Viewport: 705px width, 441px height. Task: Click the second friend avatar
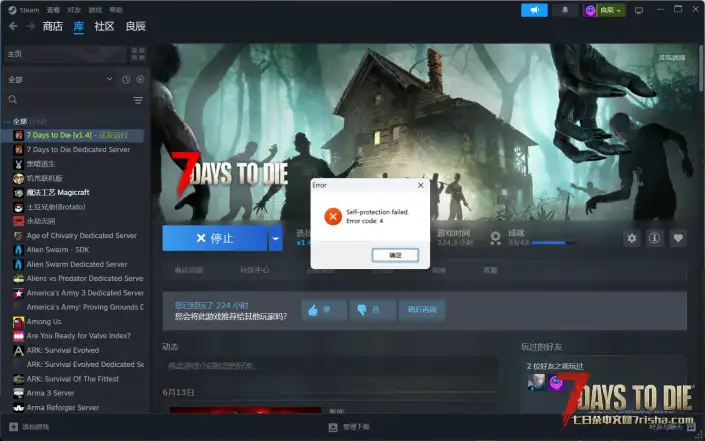[x=556, y=382]
